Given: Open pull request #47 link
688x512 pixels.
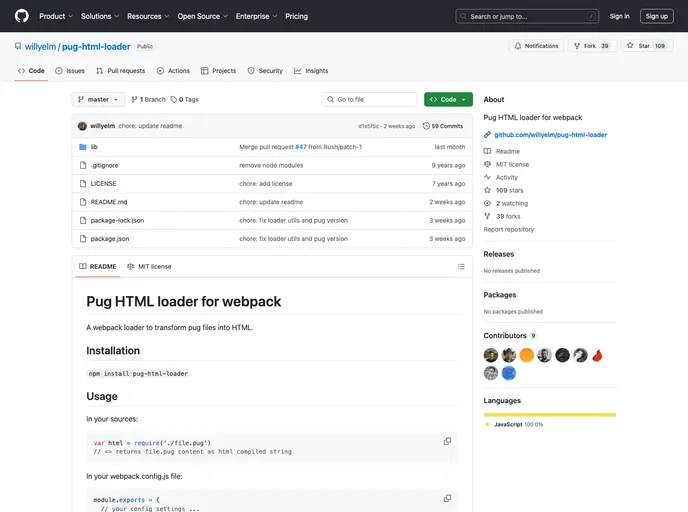Looking at the screenshot, I should point(301,147).
